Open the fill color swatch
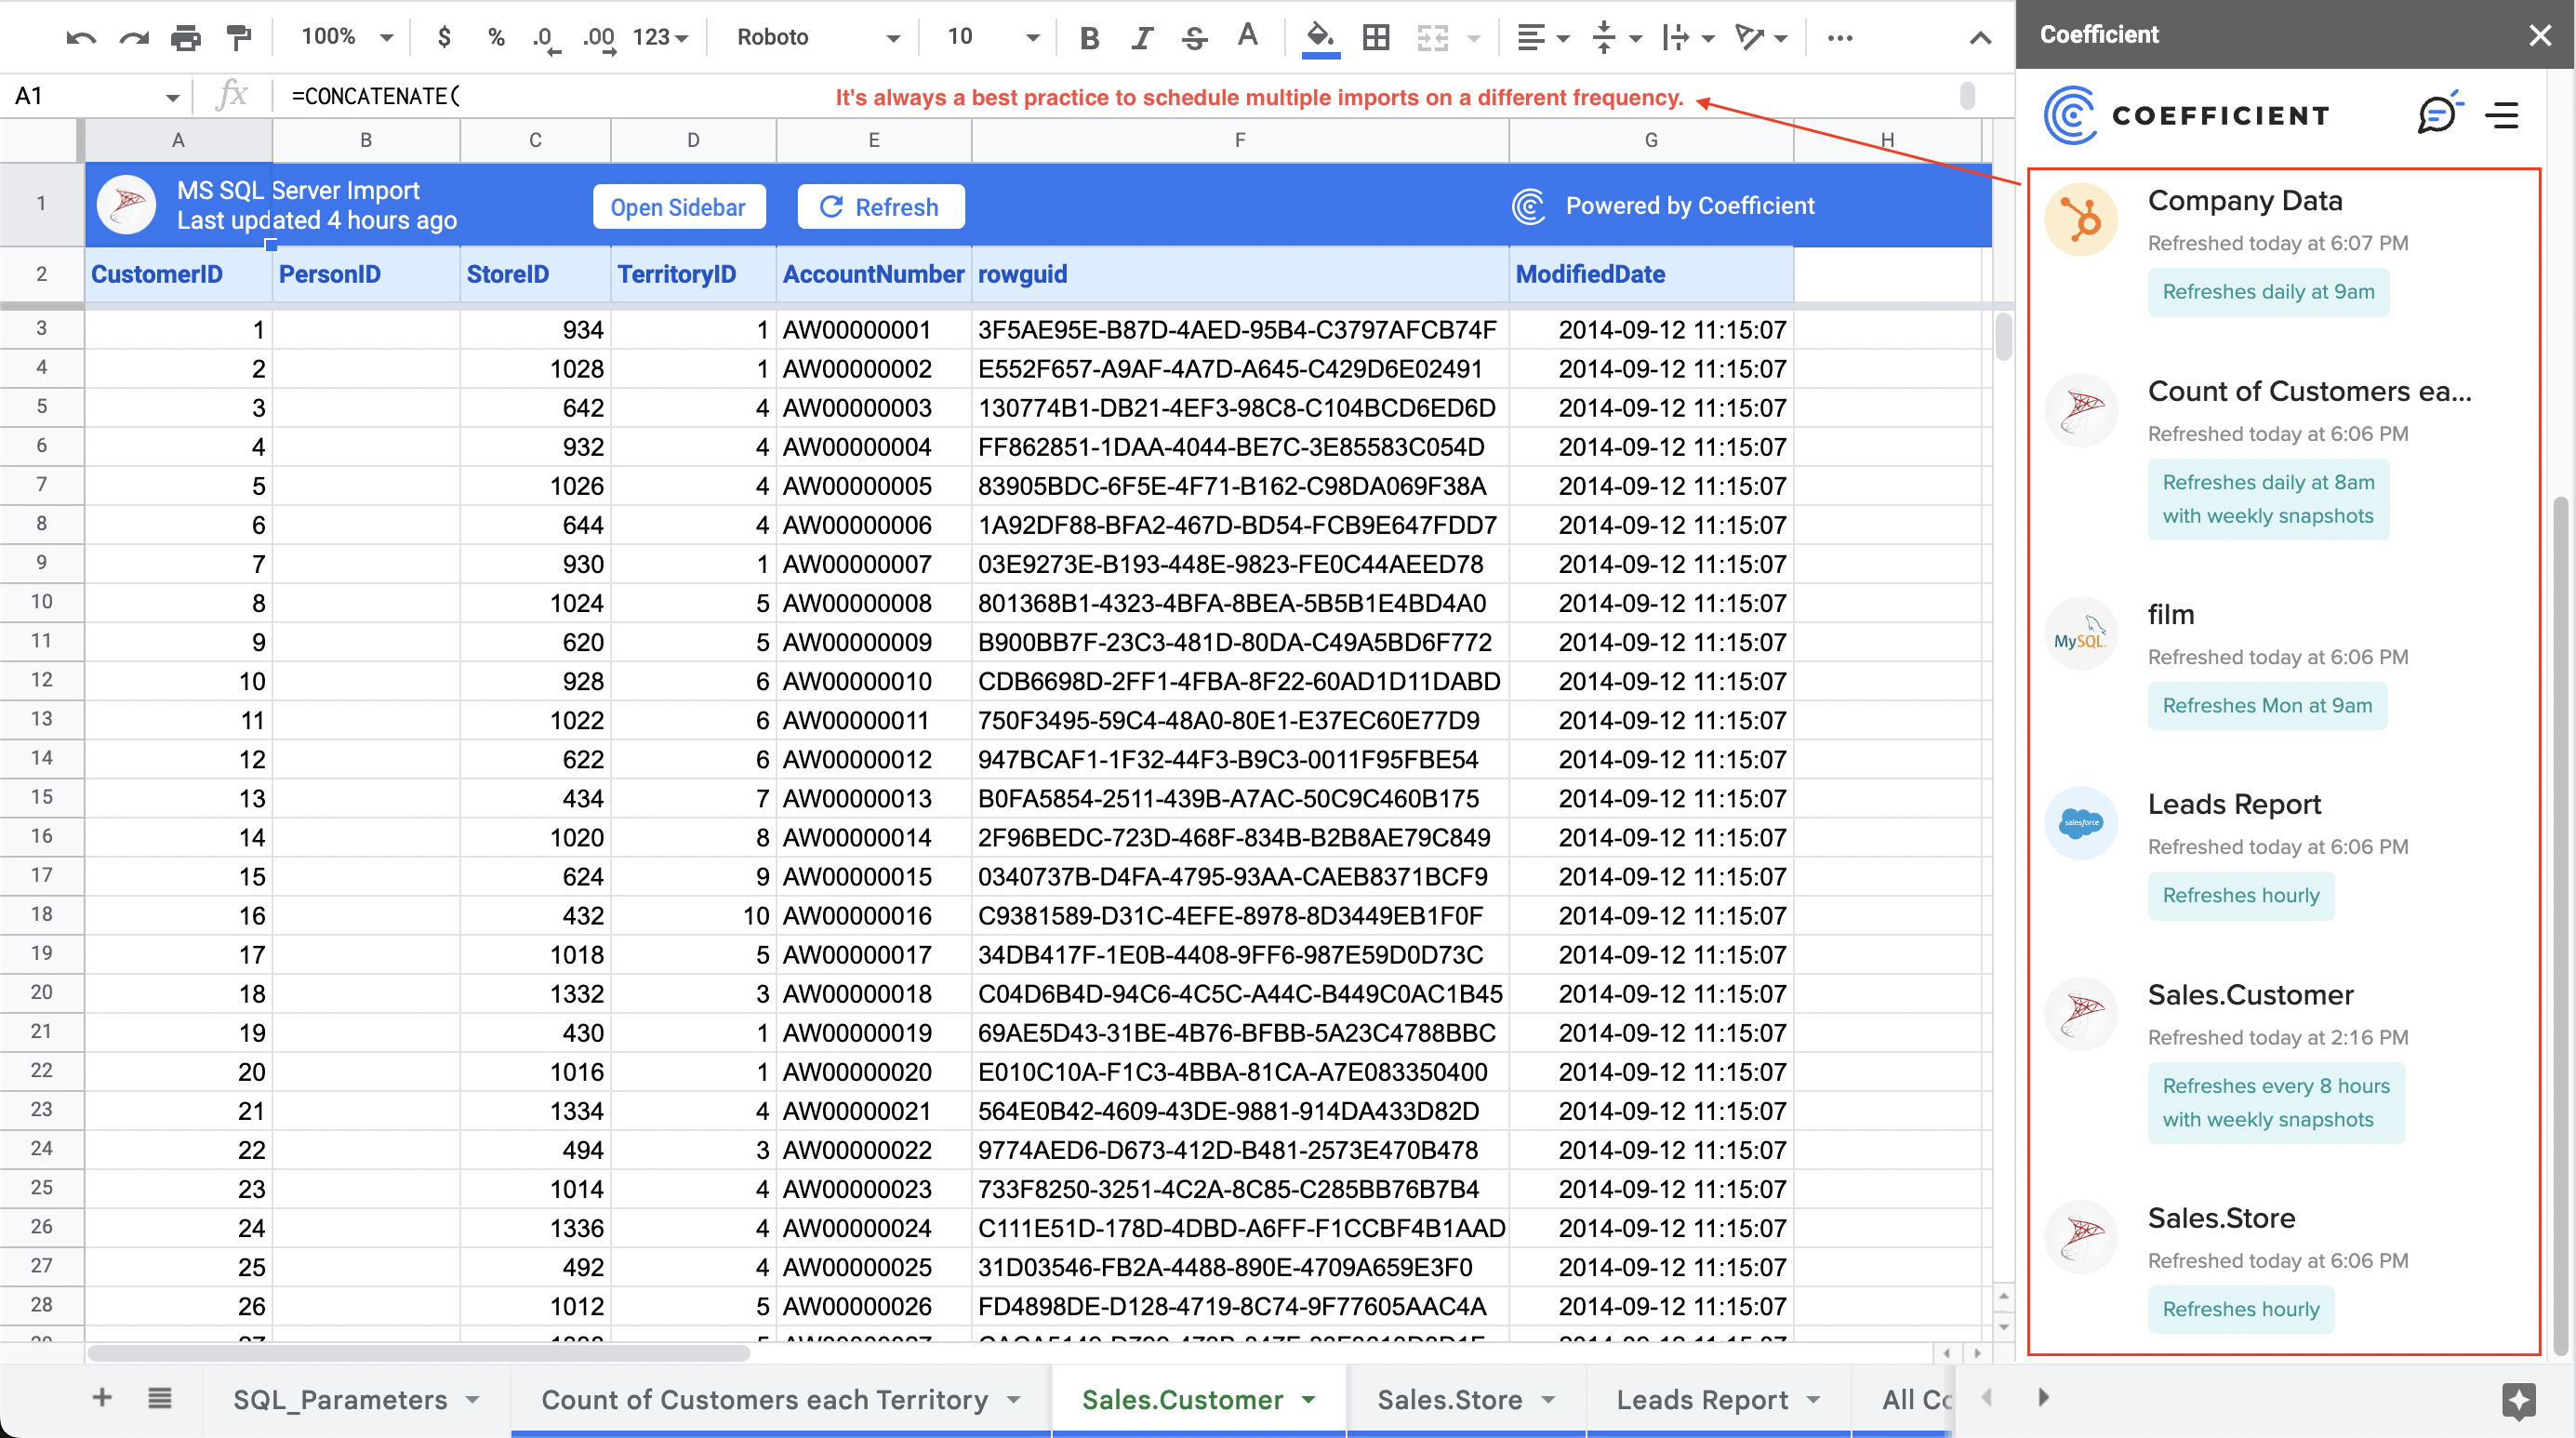This screenshot has height=1438, width=2576. coord(1319,37)
